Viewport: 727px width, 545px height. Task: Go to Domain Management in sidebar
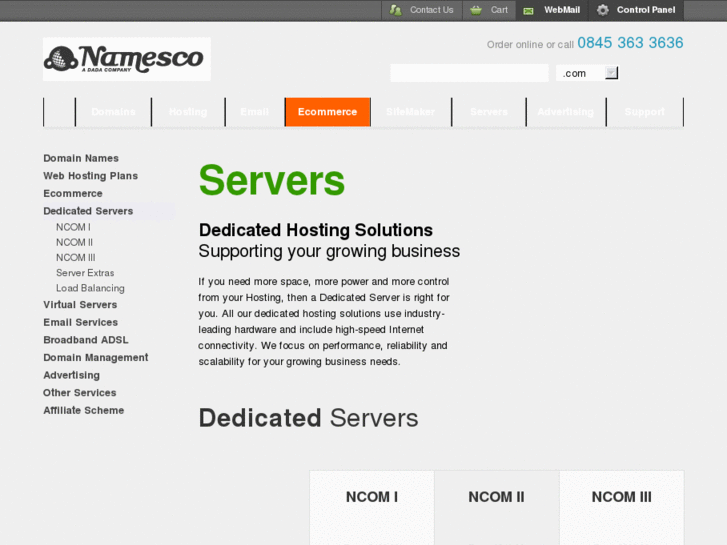pos(96,358)
